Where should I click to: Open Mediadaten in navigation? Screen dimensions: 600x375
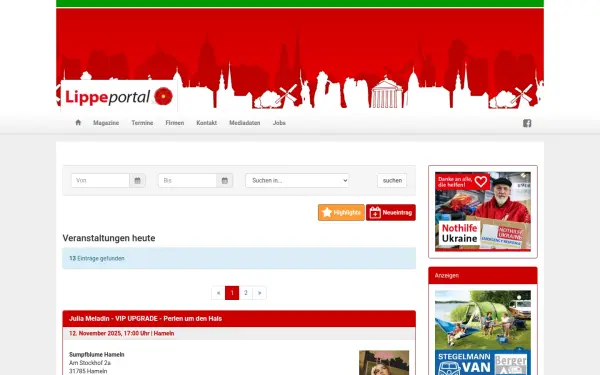245,123
